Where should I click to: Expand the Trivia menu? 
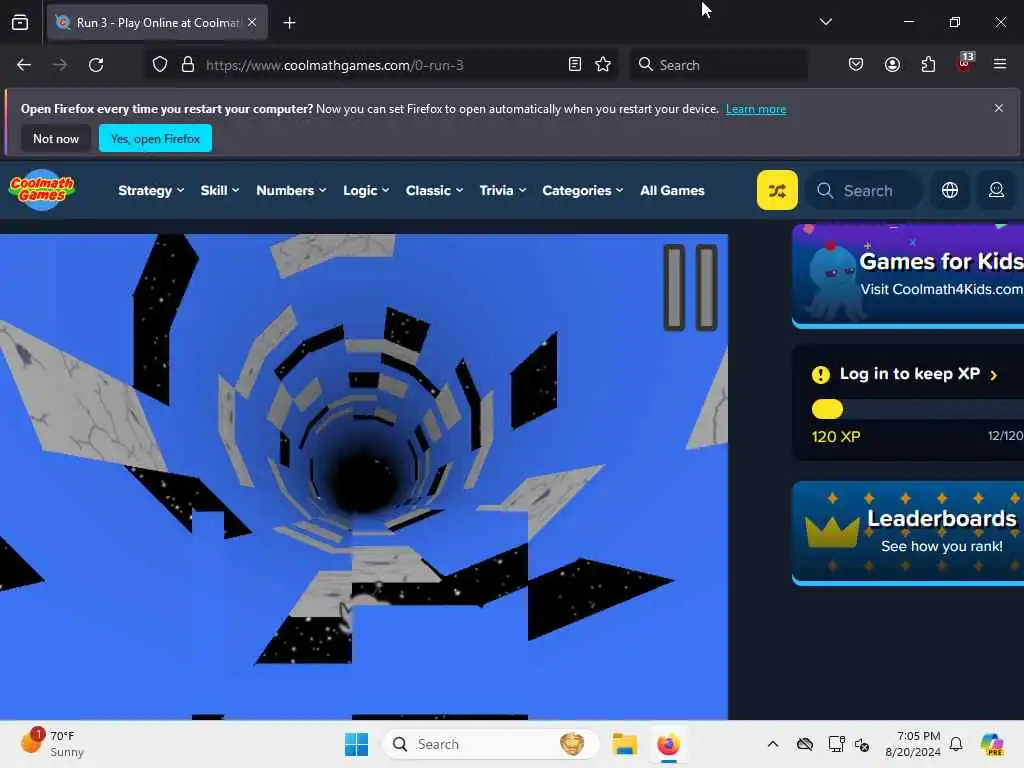tap(502, 191)
